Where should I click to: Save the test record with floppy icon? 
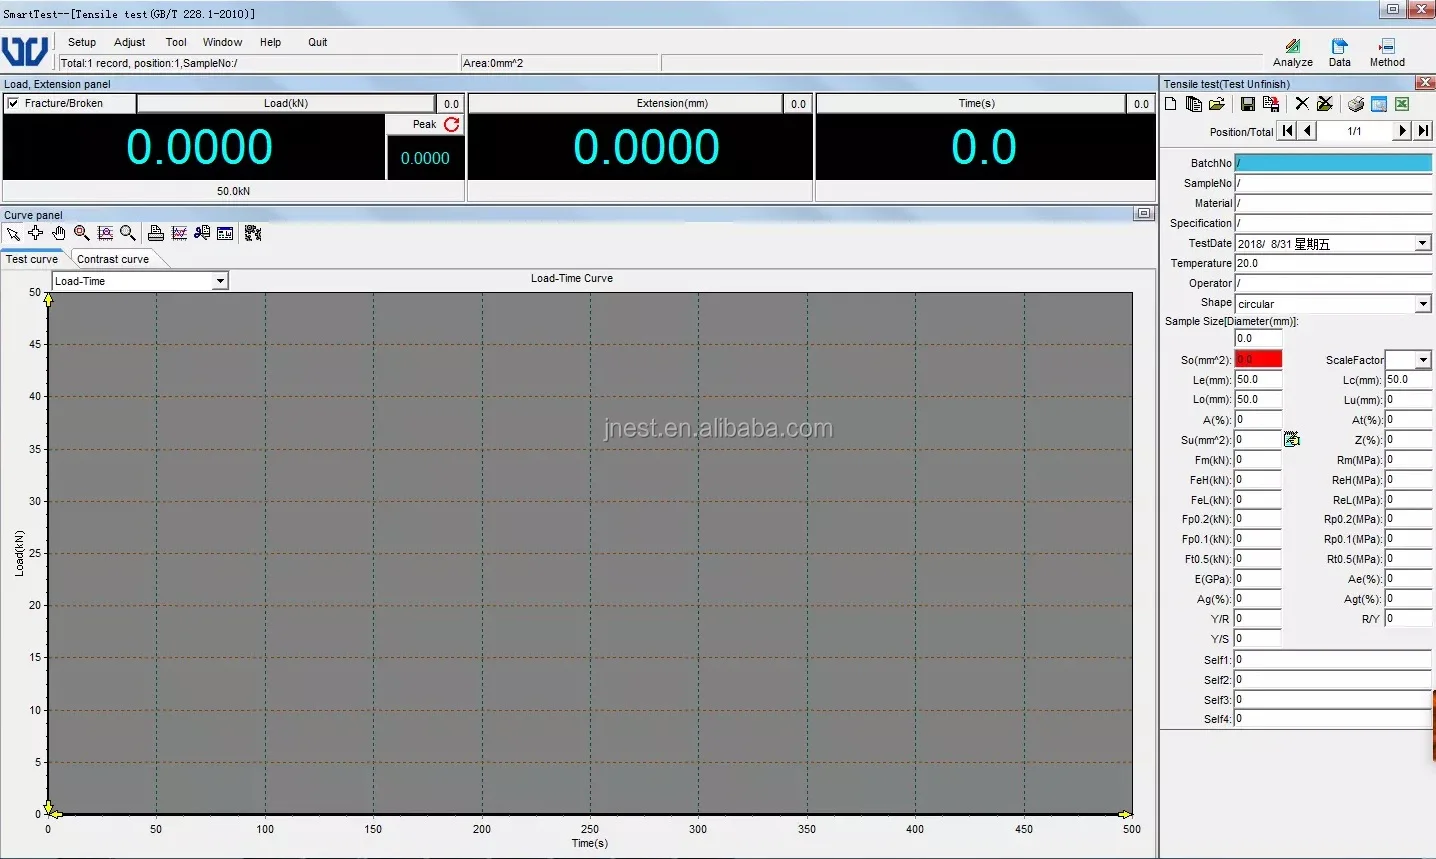1247,104
